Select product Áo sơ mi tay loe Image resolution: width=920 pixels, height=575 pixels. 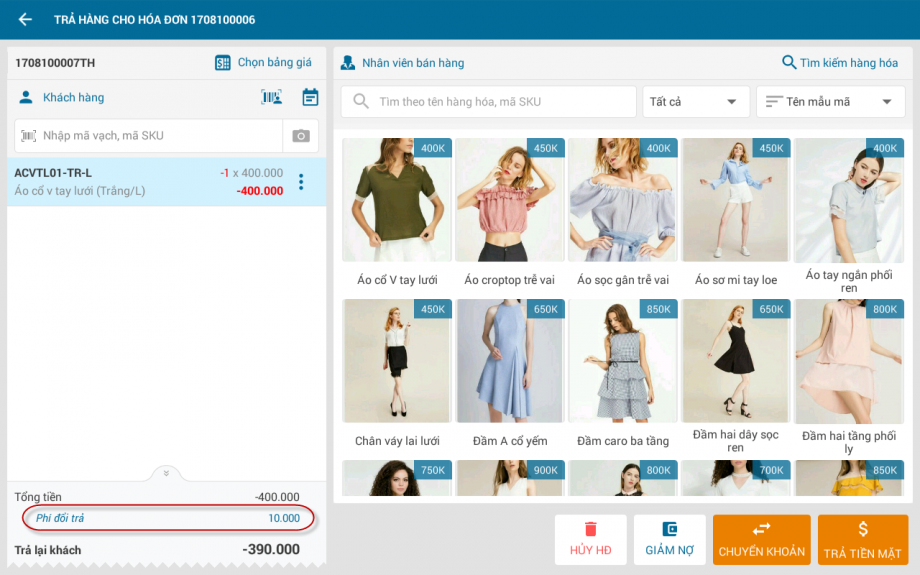click(x=736, y=212)
